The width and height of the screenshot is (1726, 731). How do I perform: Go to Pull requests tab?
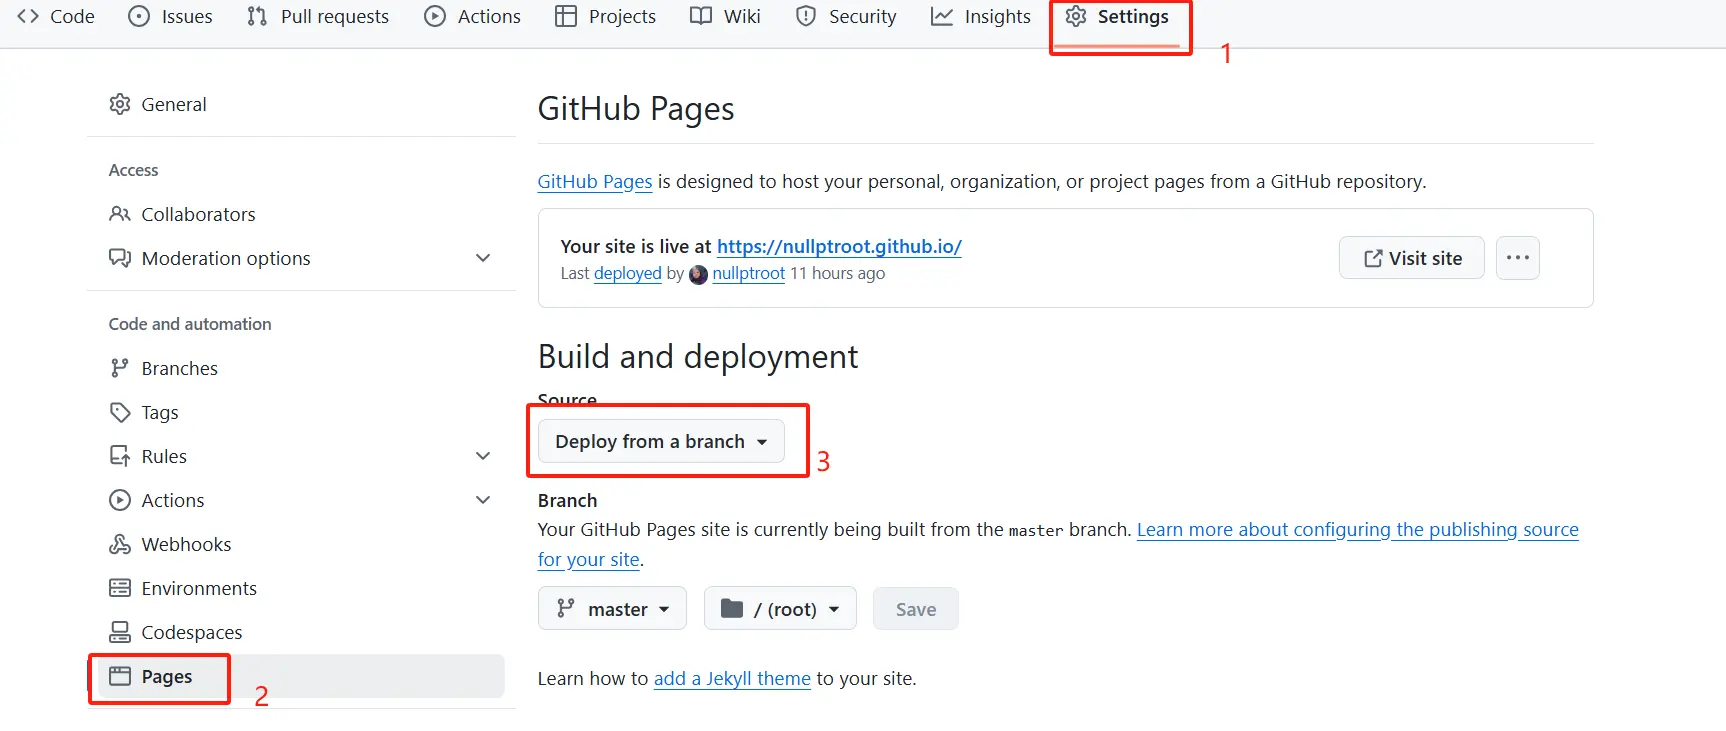318,16
